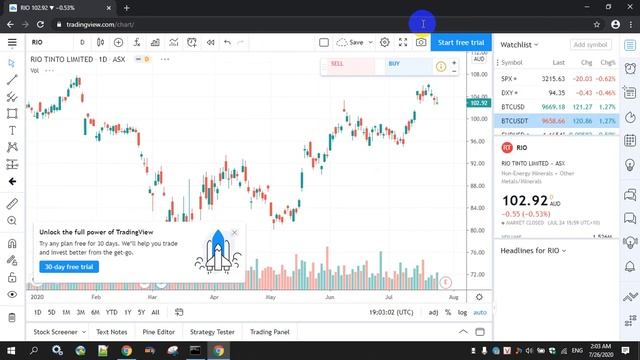Image resolution: width=640 pixels, height=360 pixels.
Task: Select the YTD time range
Action: 111,312
